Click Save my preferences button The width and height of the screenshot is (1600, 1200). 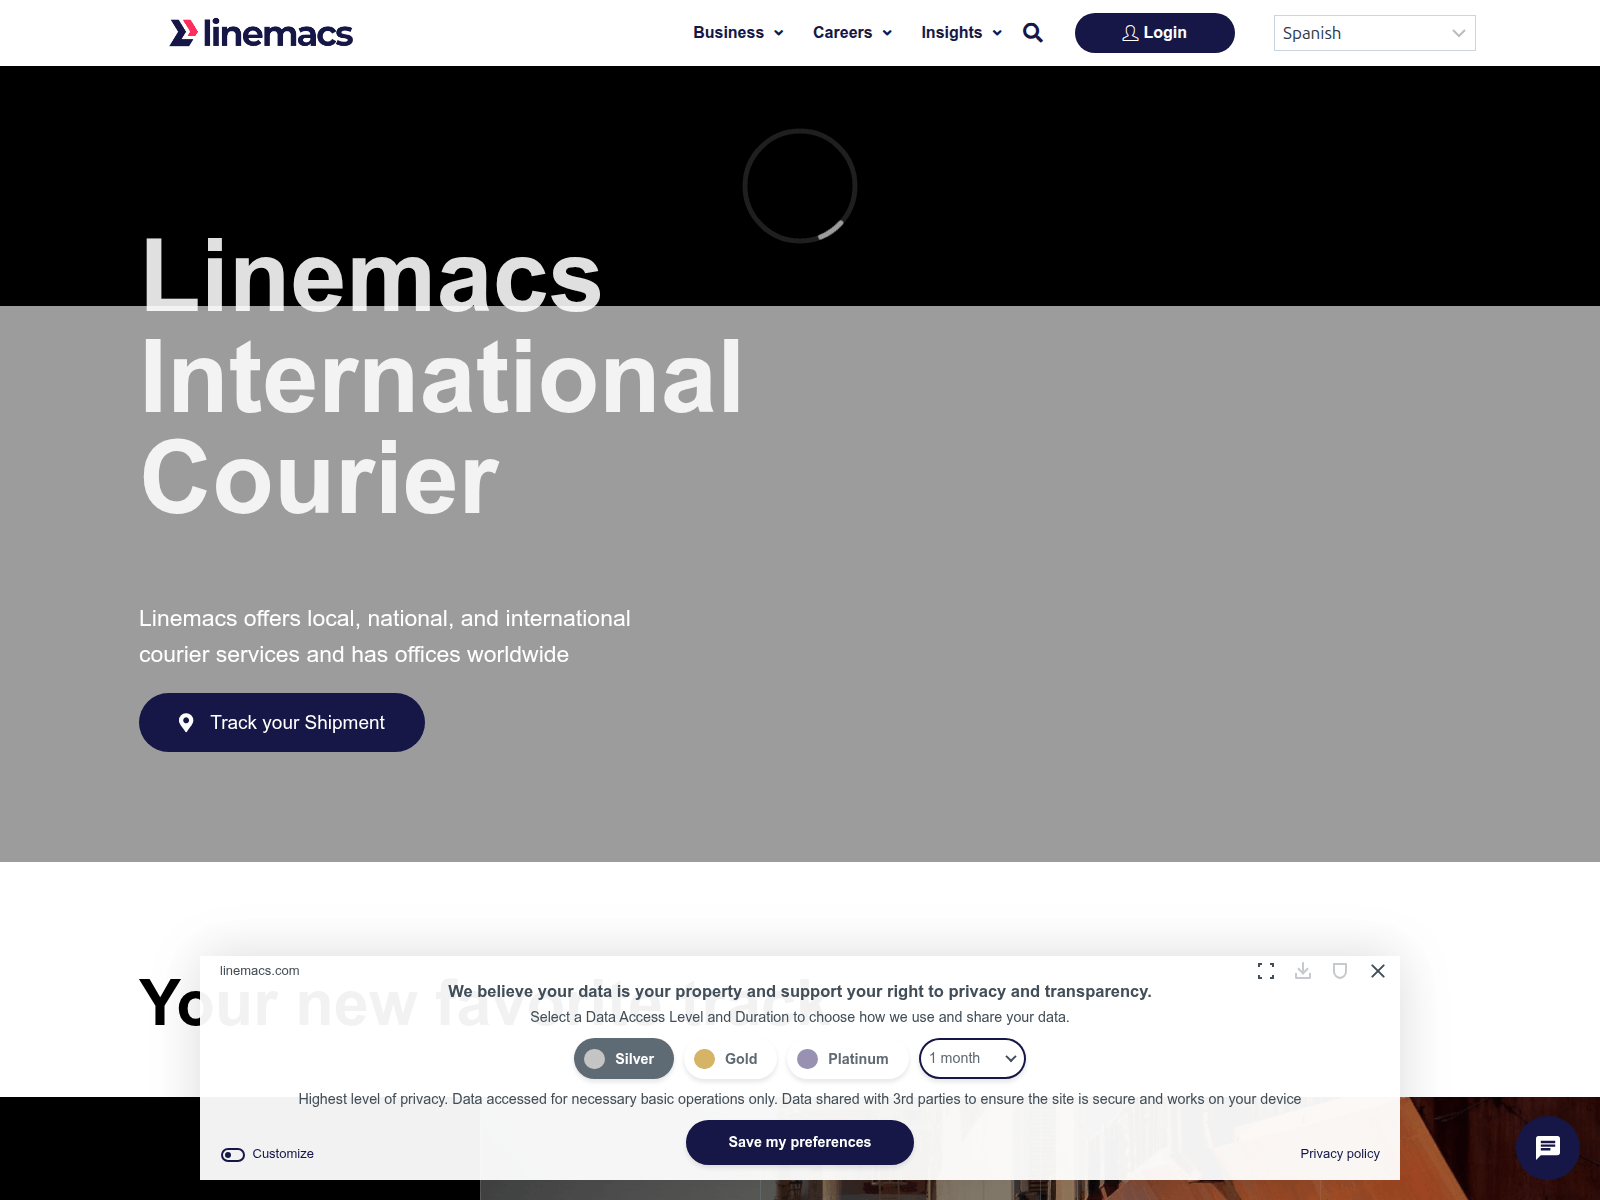click(799, 1142)
